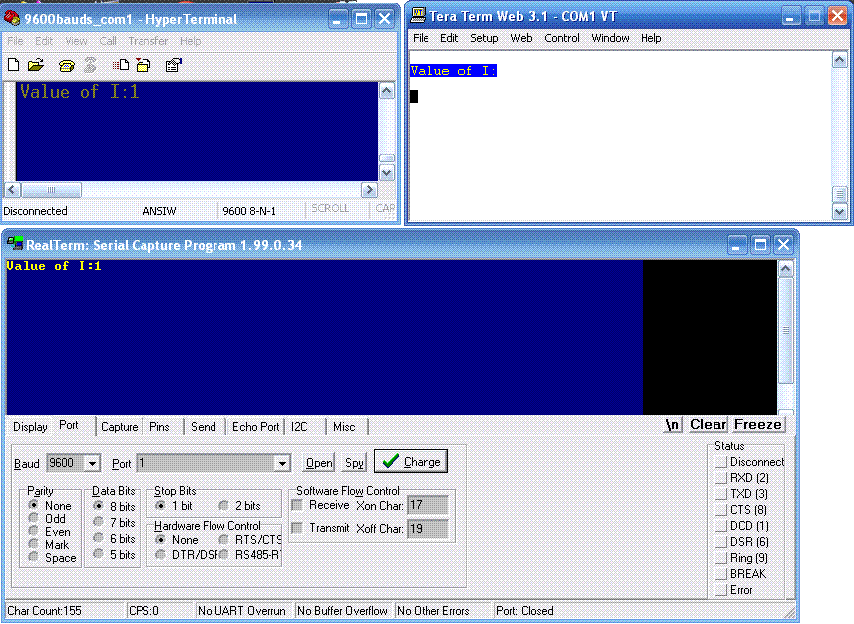This screenshot has height=624, width=854.
Task: Click the Freeze button in RealTerm
Action: pos(758,424)
